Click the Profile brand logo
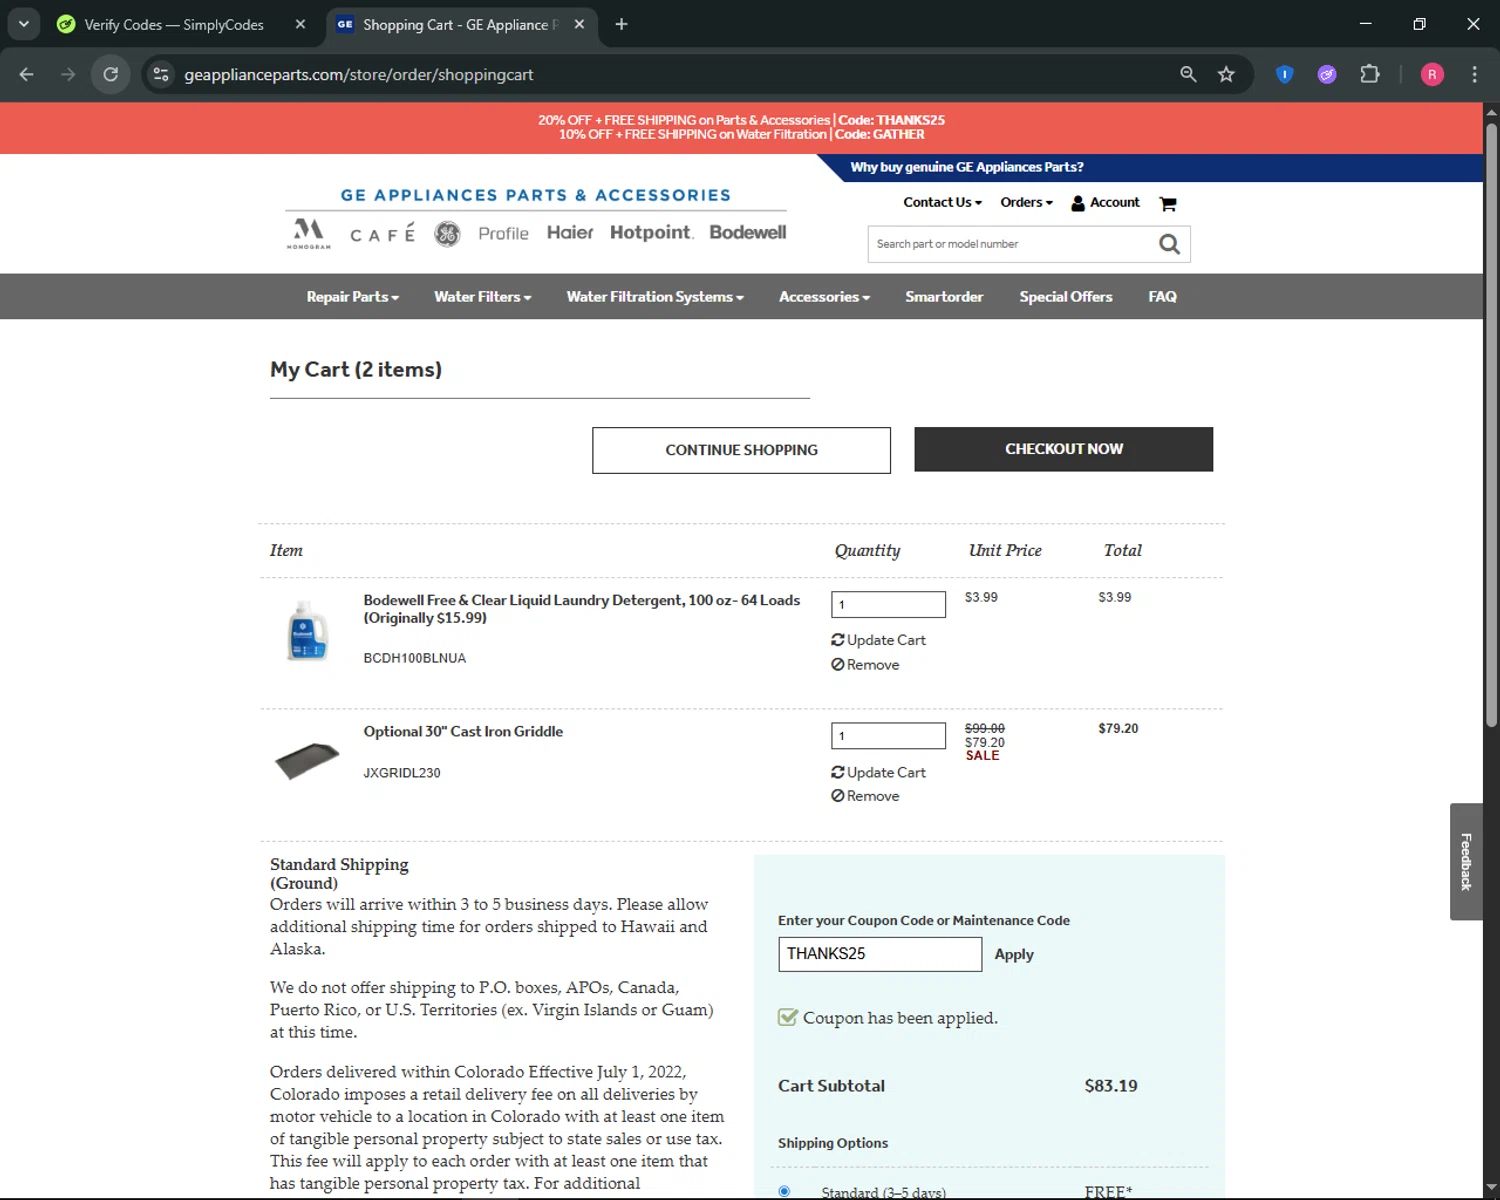This screenshot has height=1200, width=1500. point(503,233)
